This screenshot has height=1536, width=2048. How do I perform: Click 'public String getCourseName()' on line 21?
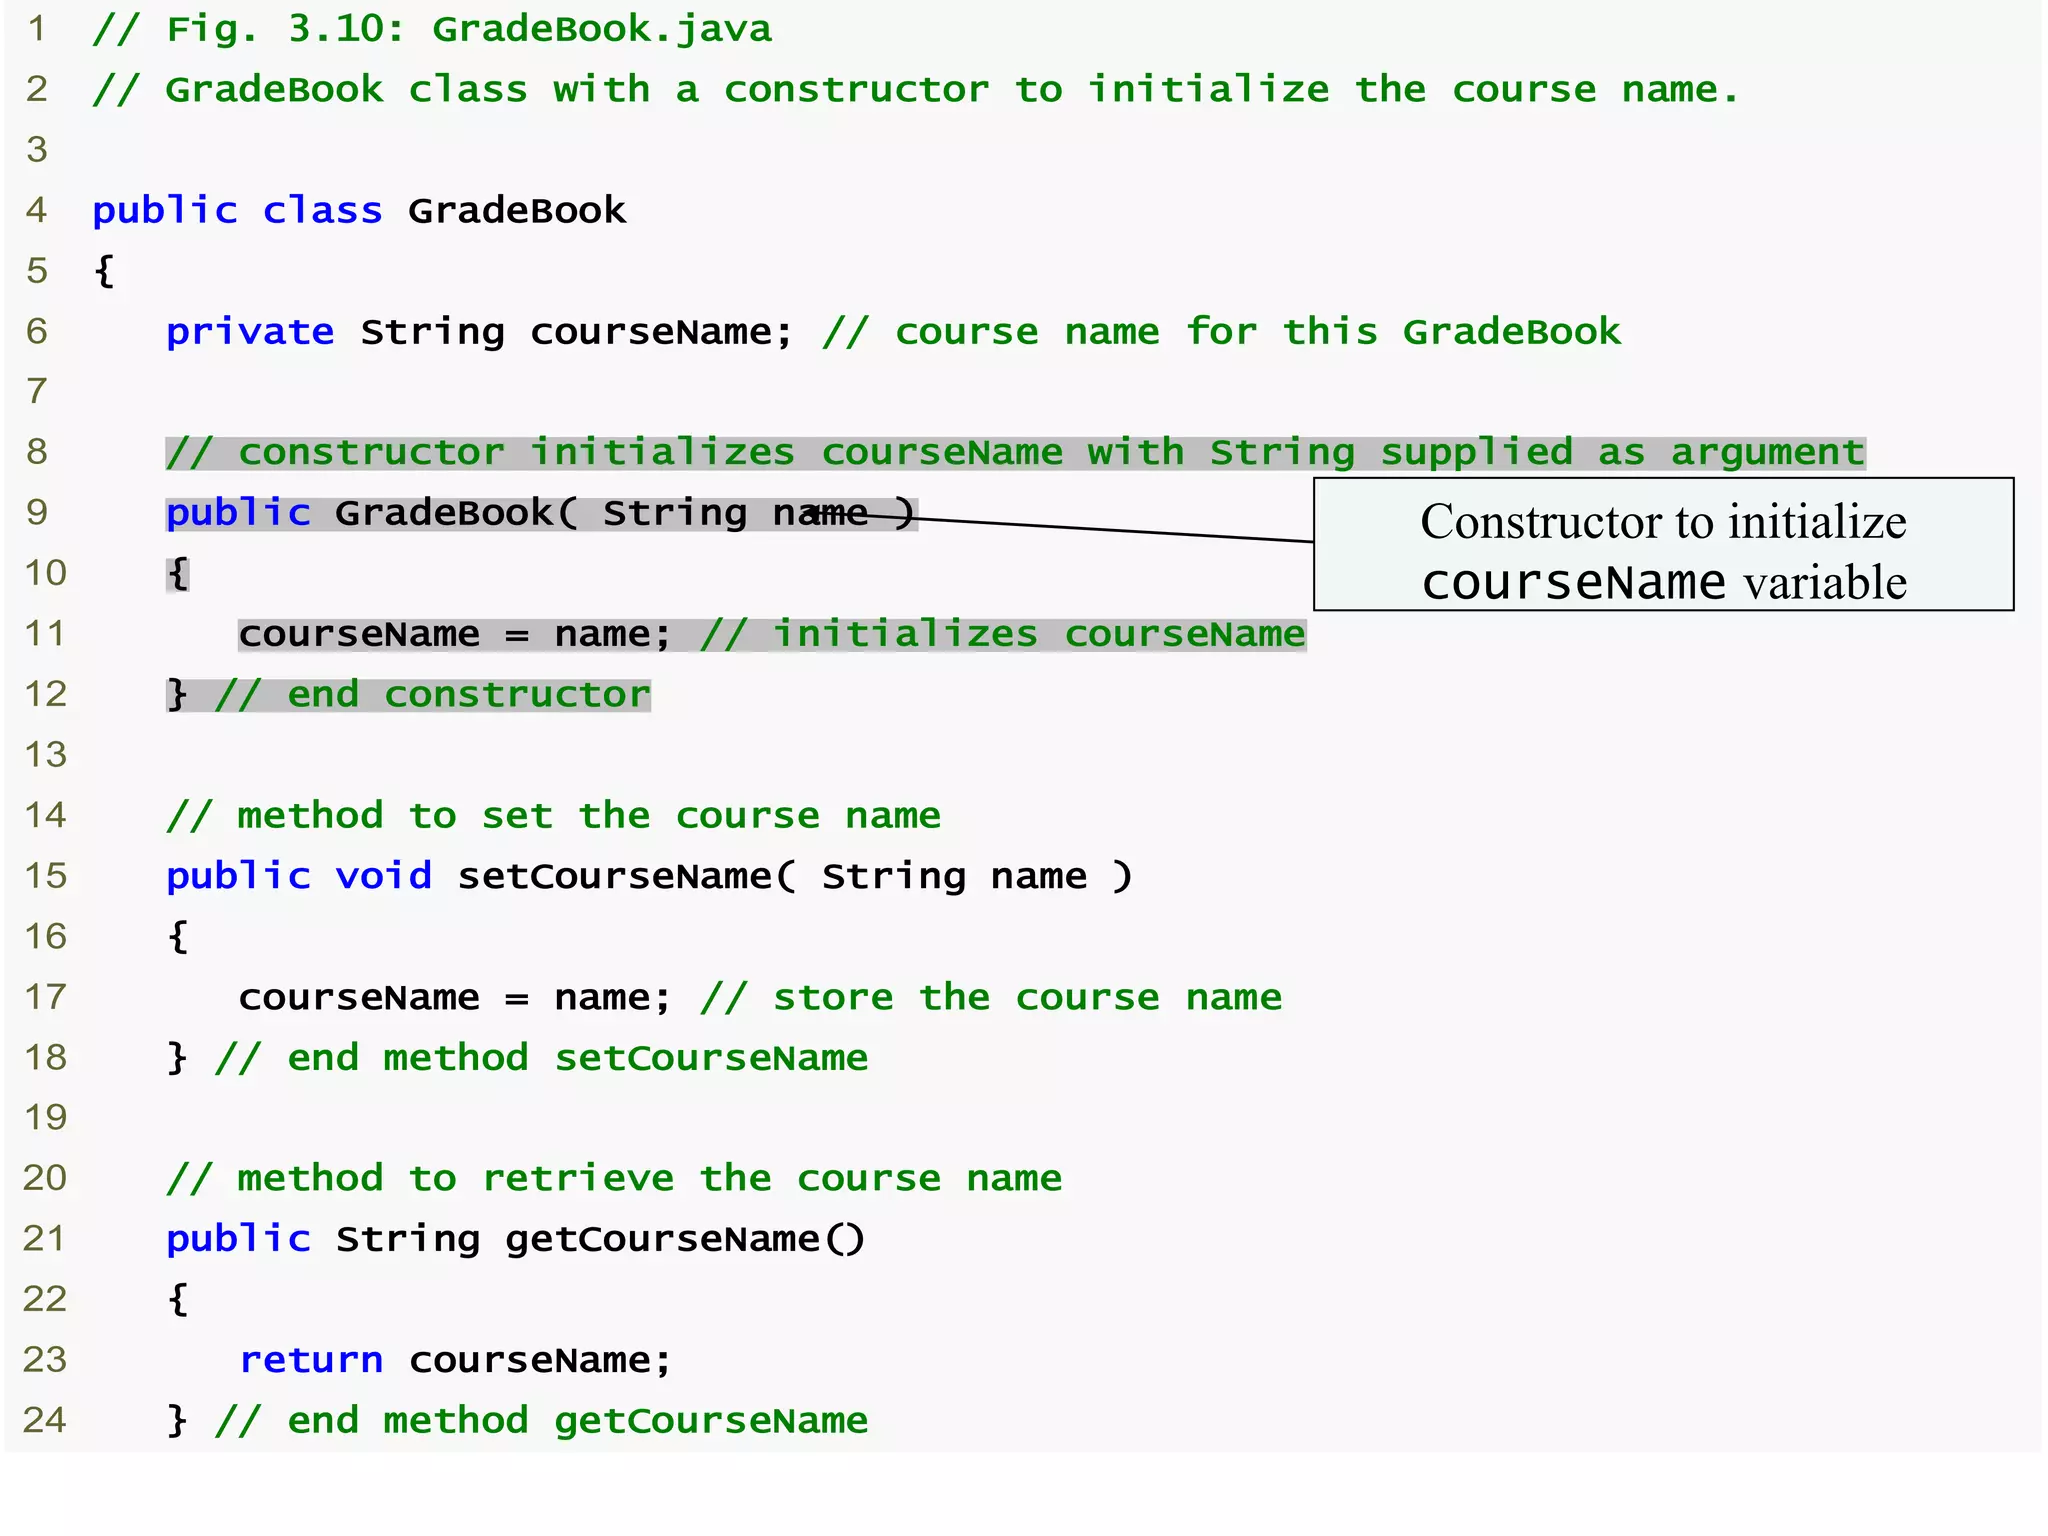point(516,1239)
